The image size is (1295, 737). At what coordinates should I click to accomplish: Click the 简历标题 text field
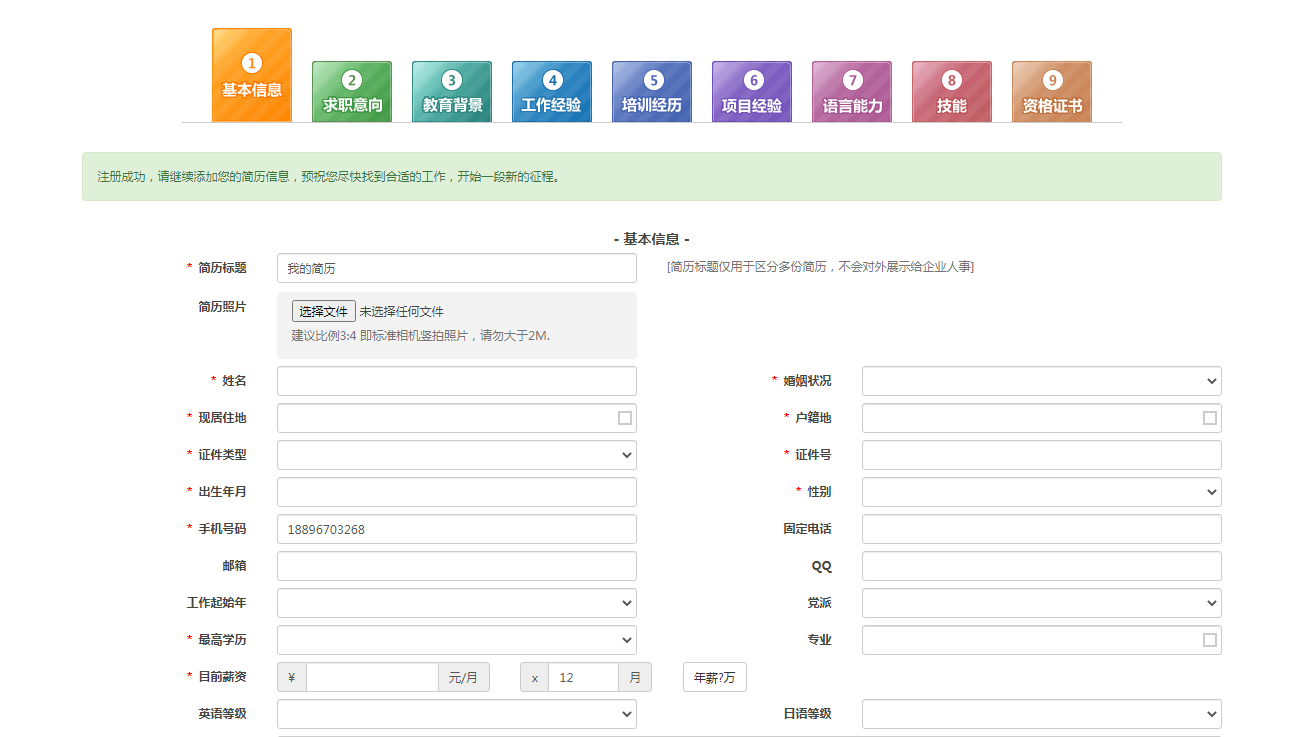457,268
